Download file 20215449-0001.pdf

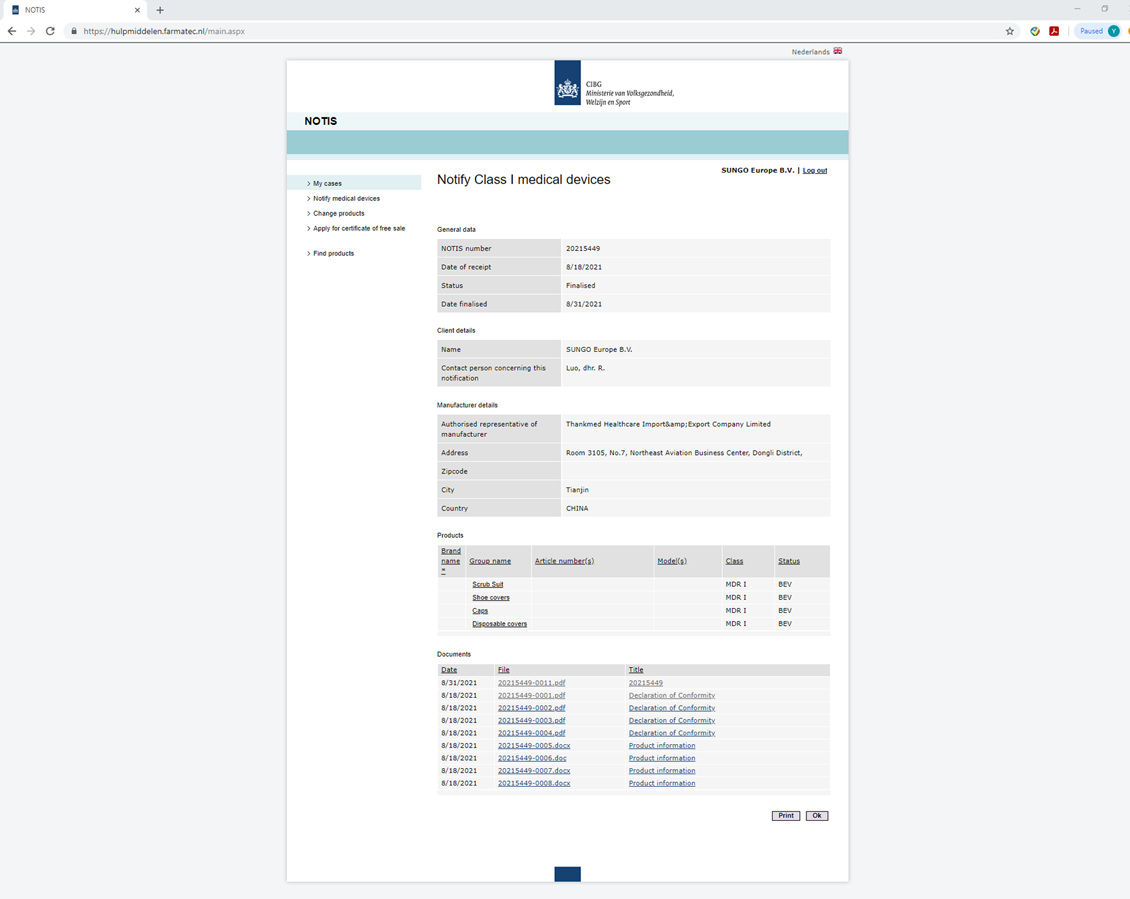532,696
